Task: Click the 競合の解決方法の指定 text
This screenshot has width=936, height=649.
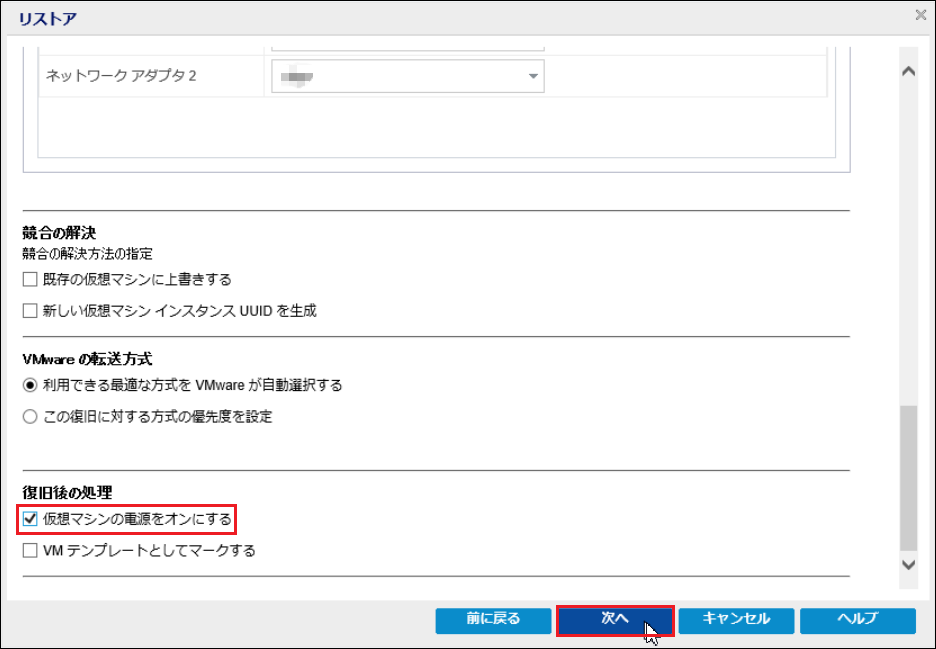Action: click(87, 254)
